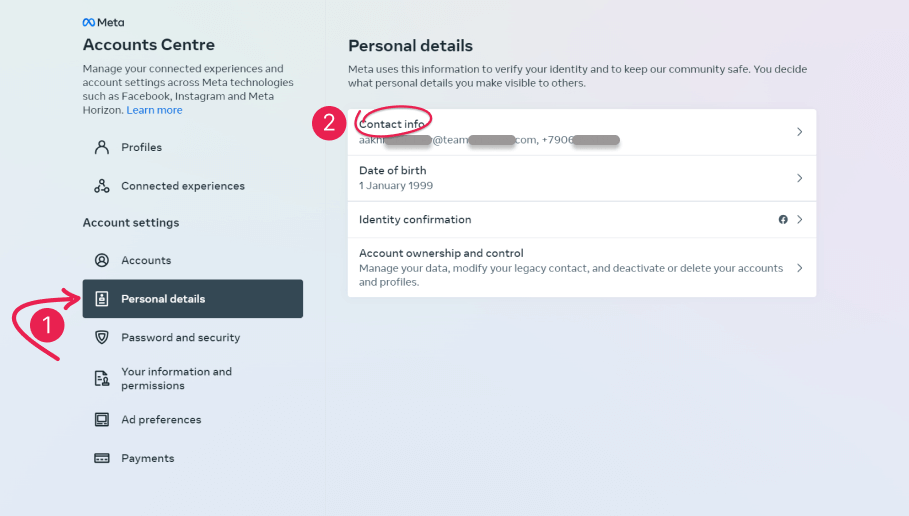Image resolution: width=909 pixels, height=516 pixels.
Task: Click the Your information and permissions icon
Action: [102, 379]
